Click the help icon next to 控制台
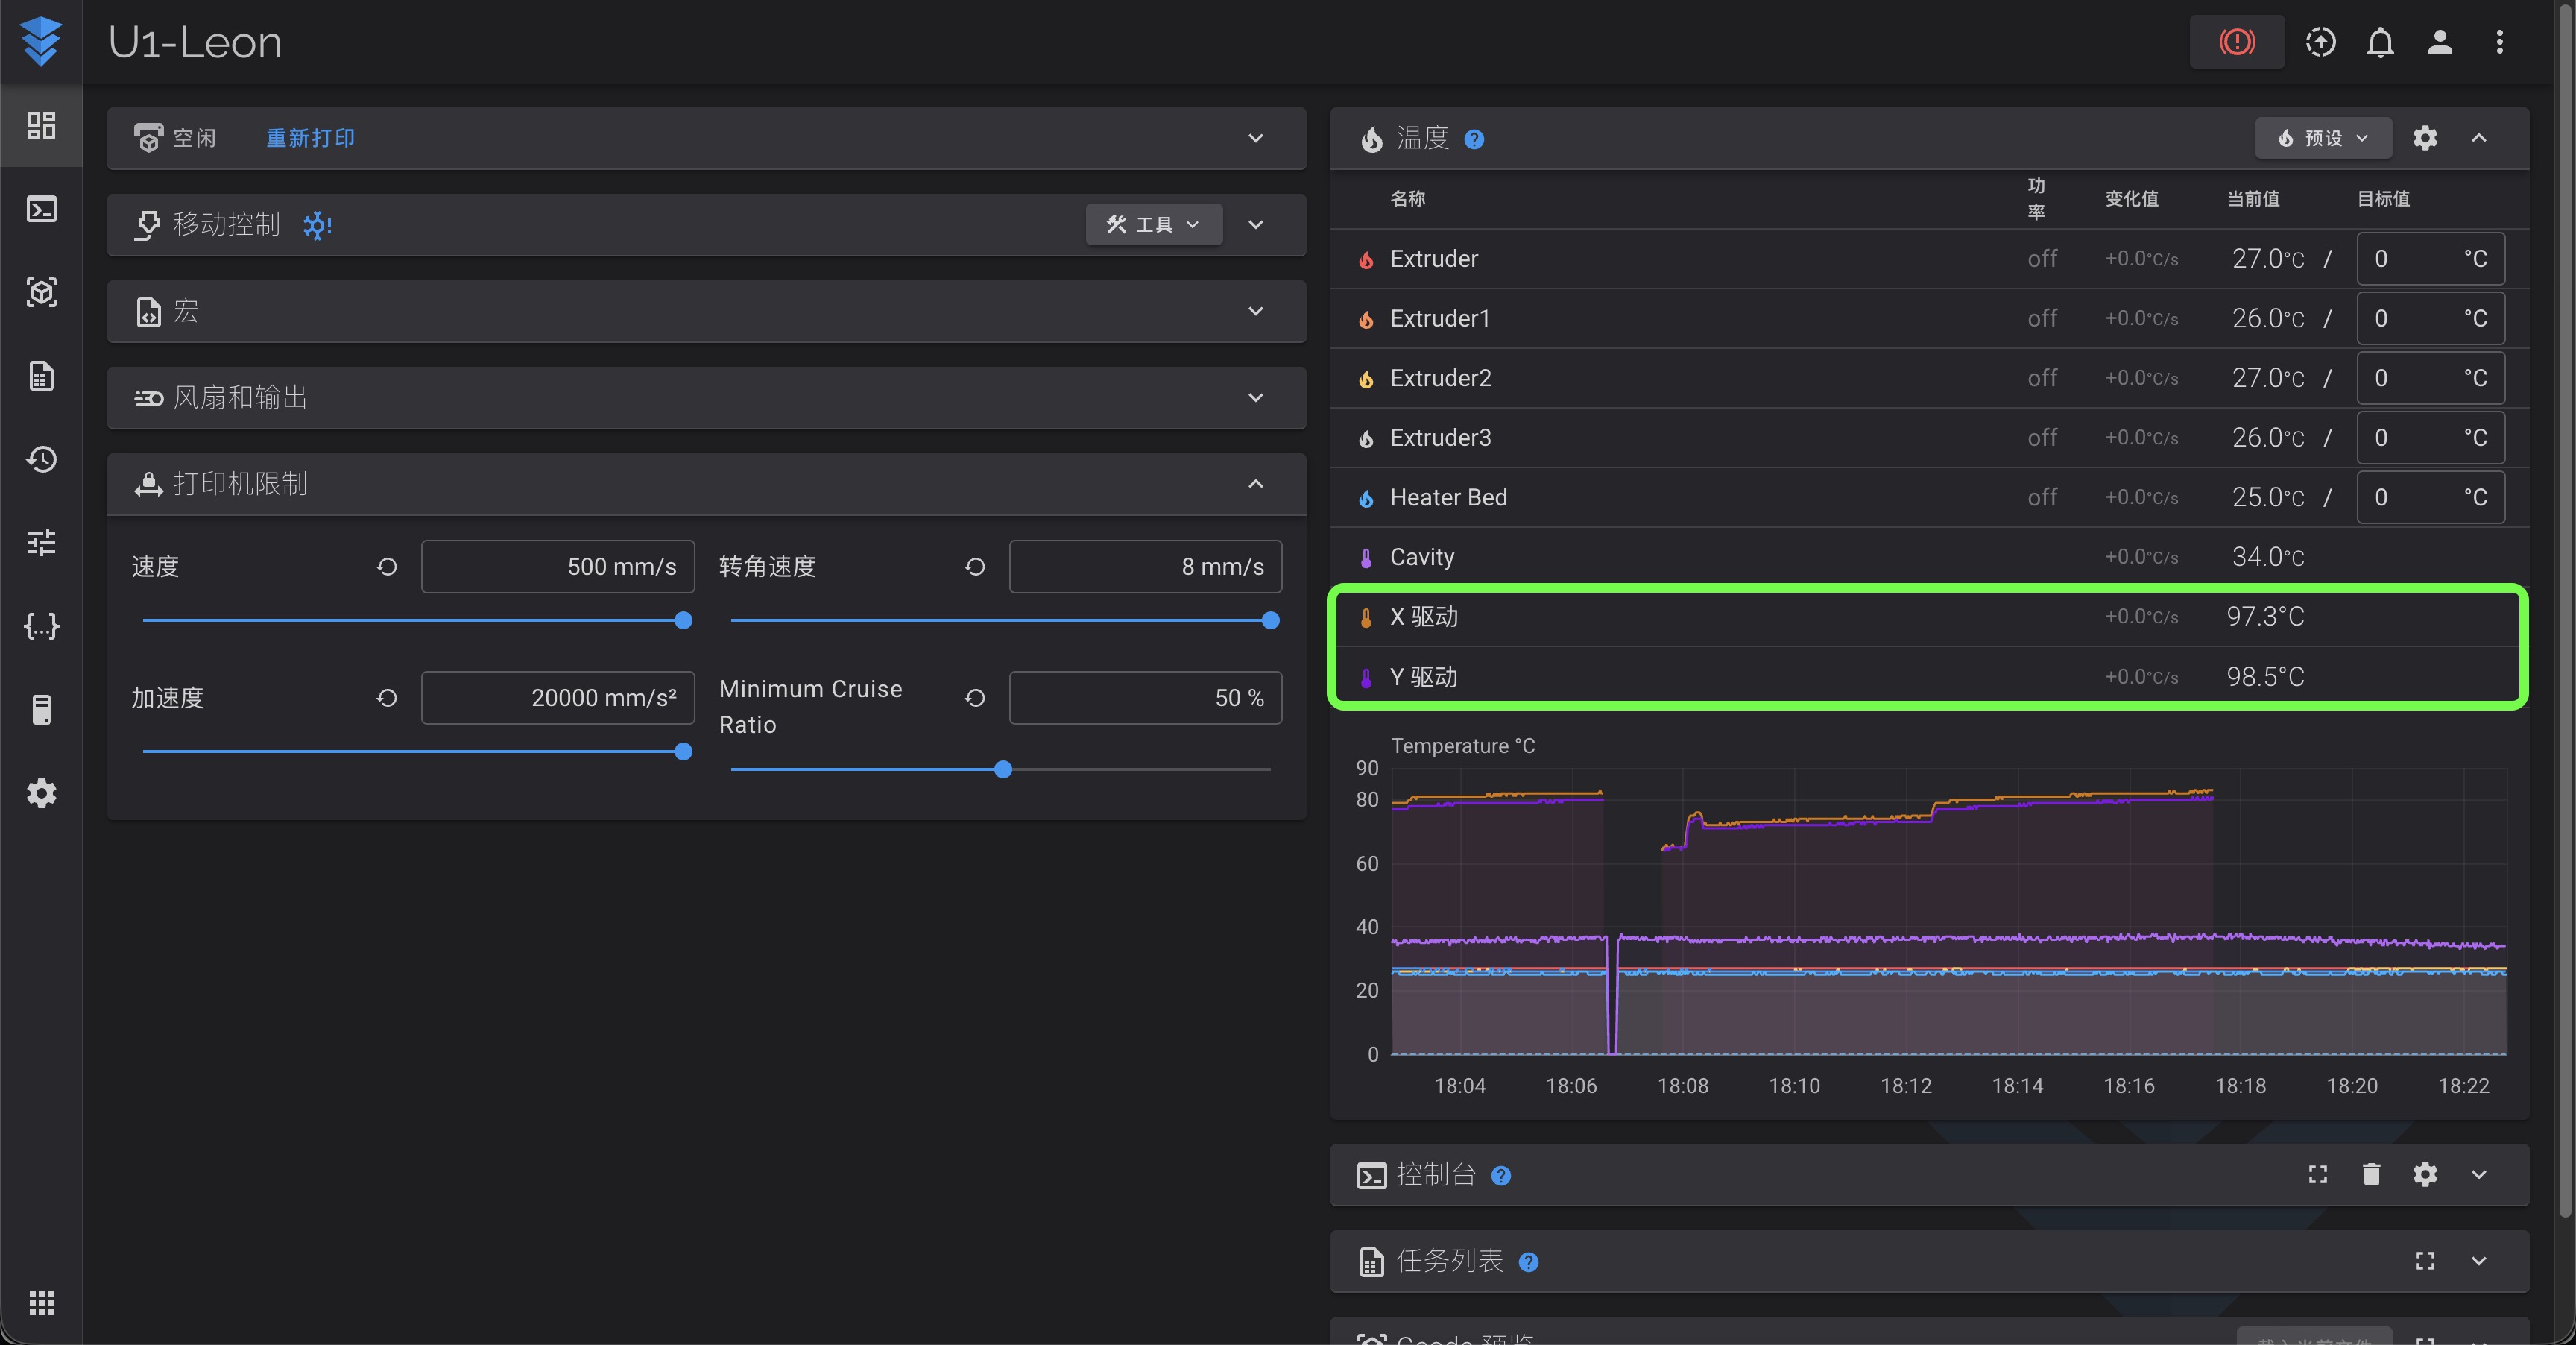Screen dimensions: 2576x1345 [x=1501, y=1176]
